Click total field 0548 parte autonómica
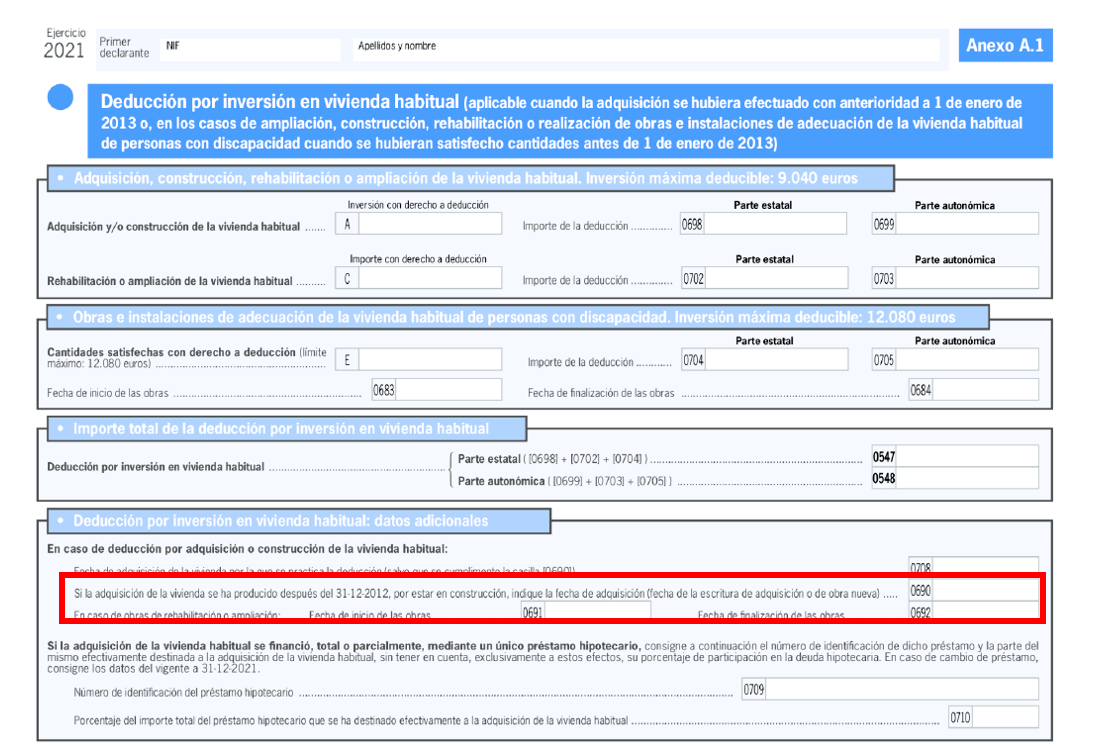This screenshot has width=1095, height=754. pos(967,479)
